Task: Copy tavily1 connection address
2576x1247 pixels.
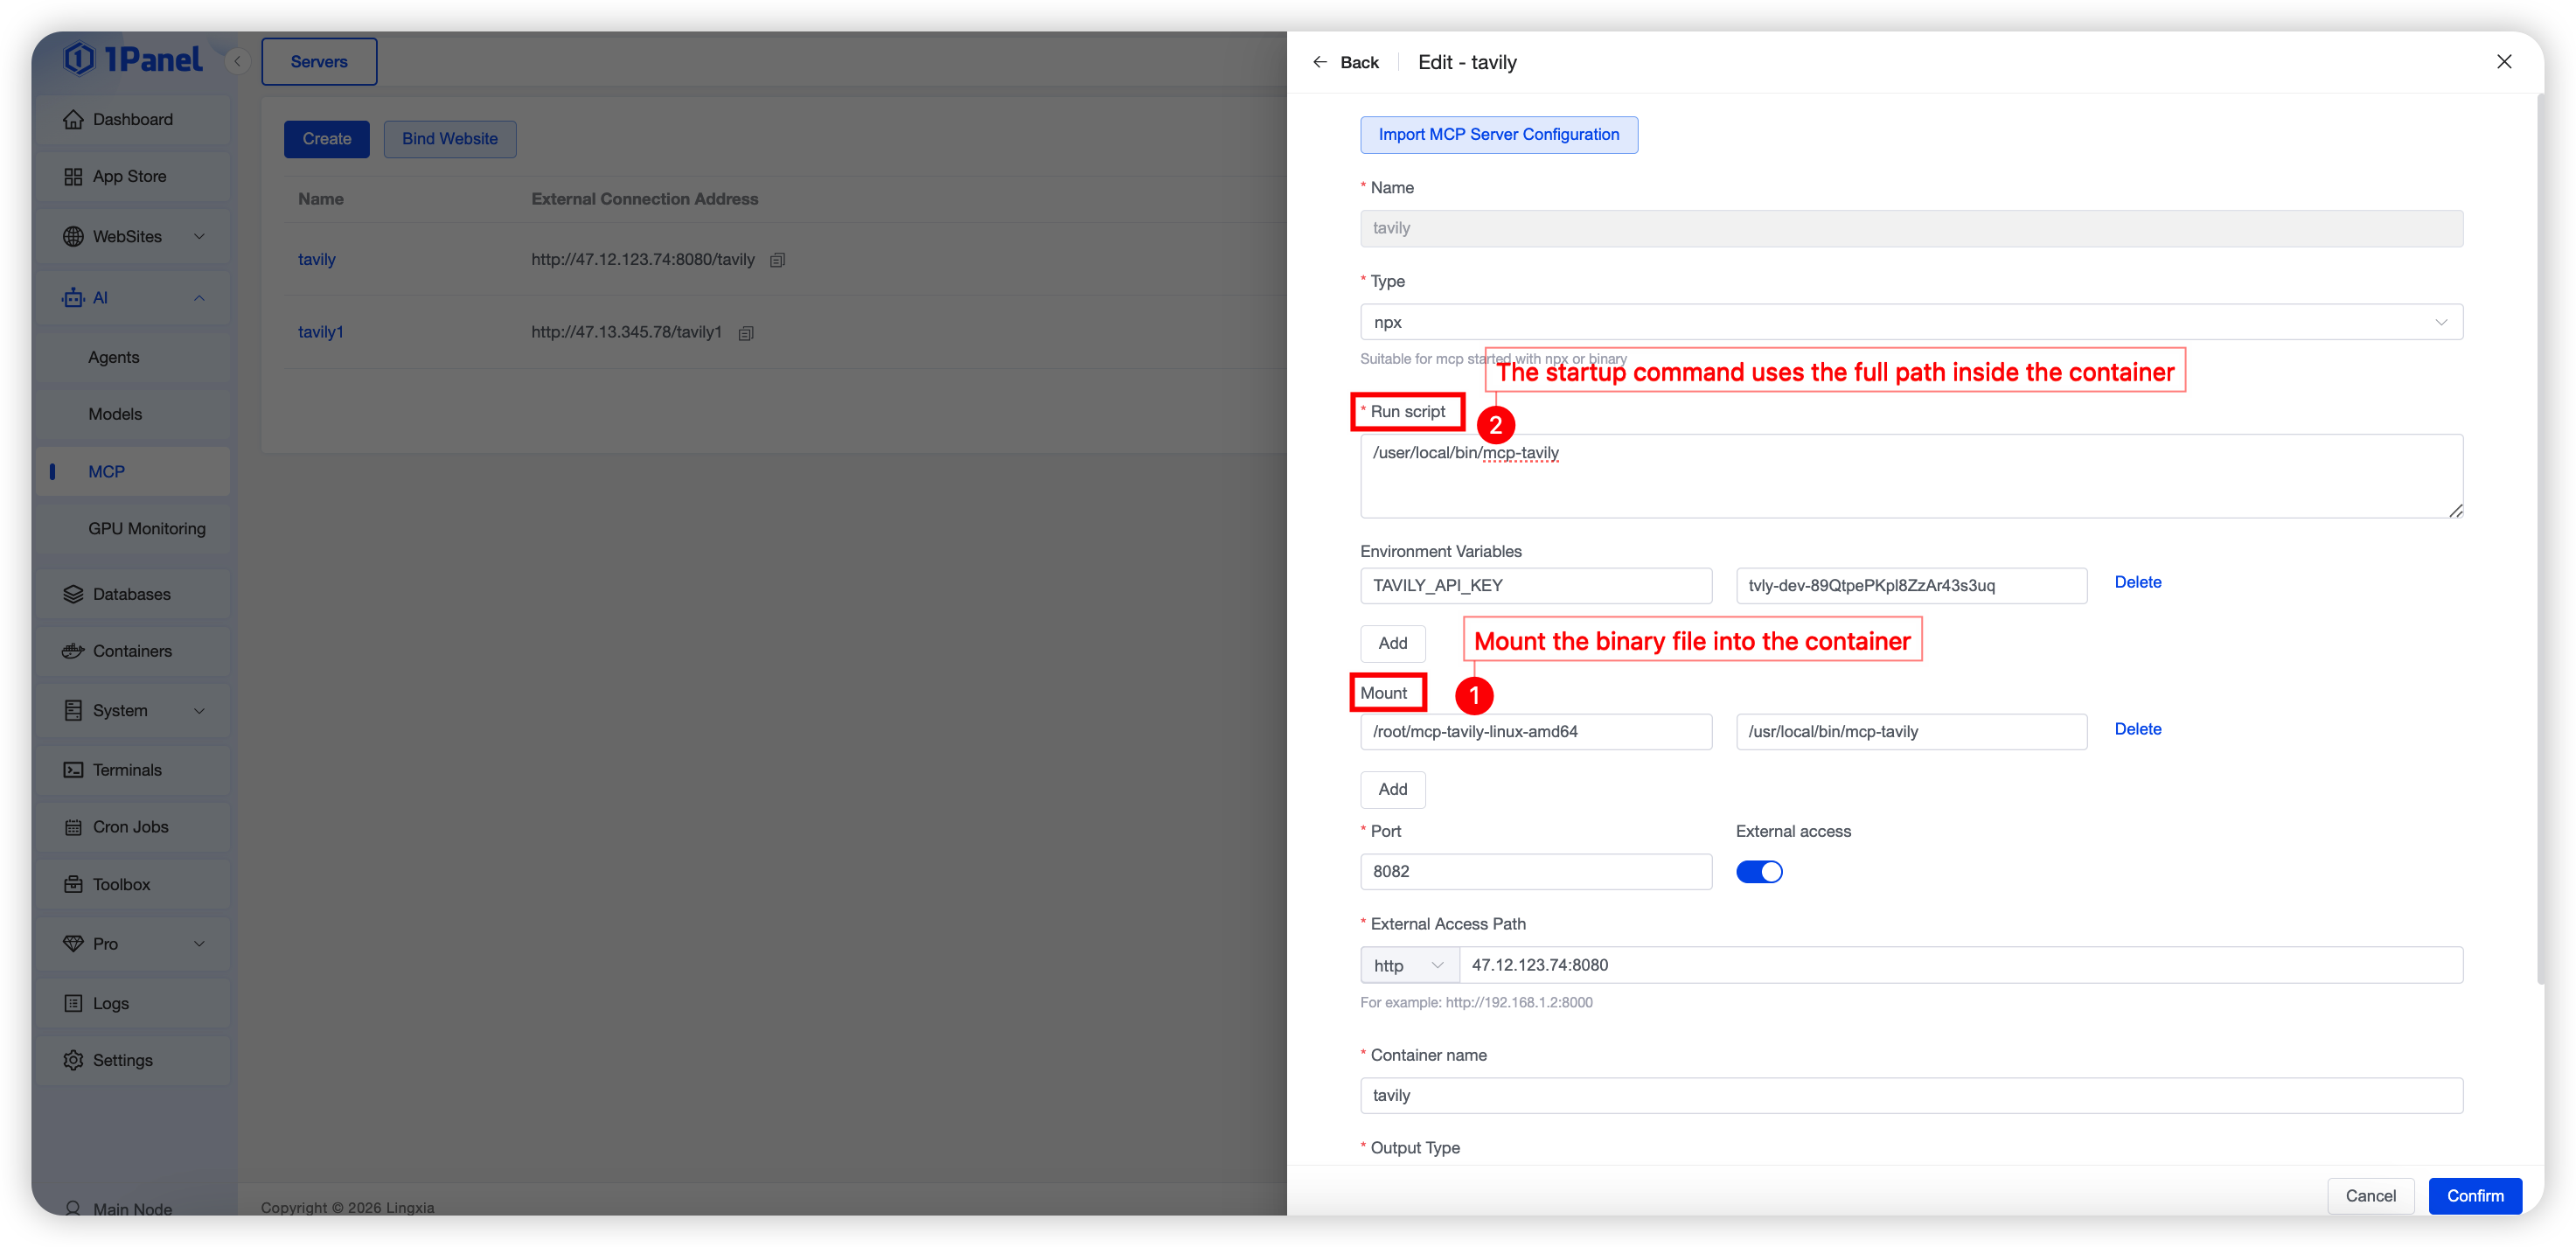Action: 745,333
